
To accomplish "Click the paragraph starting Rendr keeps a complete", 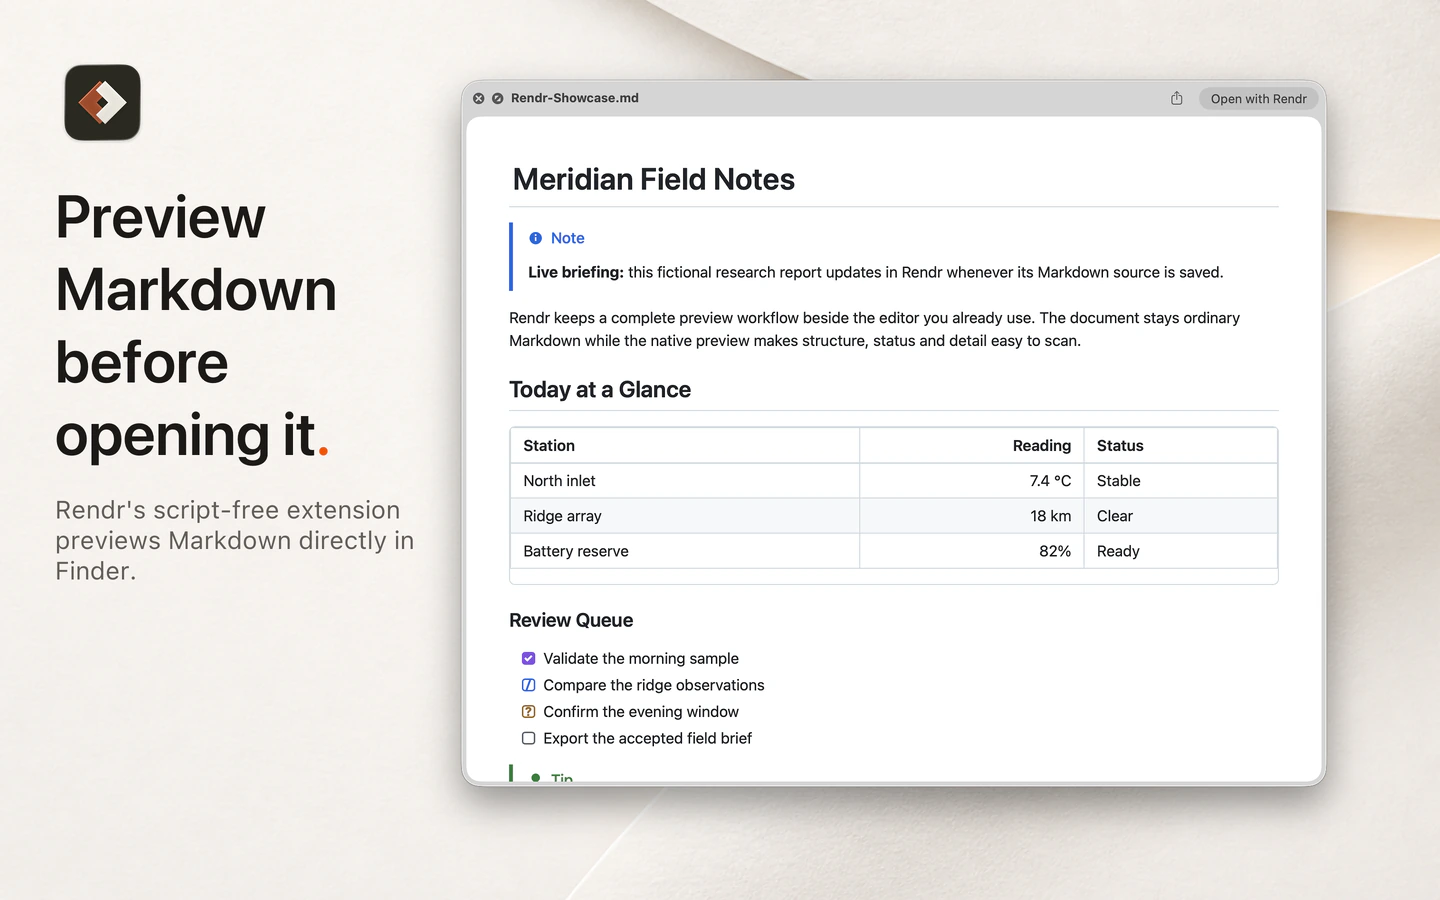I will pos(874,329).
